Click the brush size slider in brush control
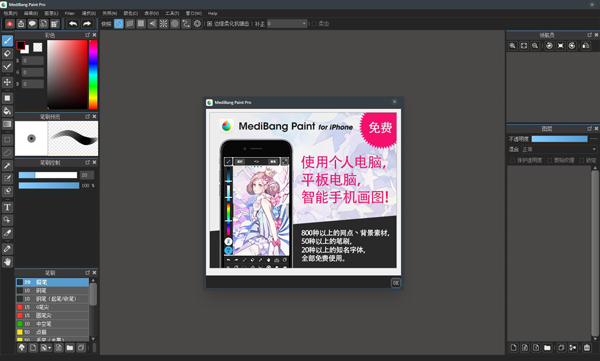This screenshot has height=361, width=600. (48, 175)
